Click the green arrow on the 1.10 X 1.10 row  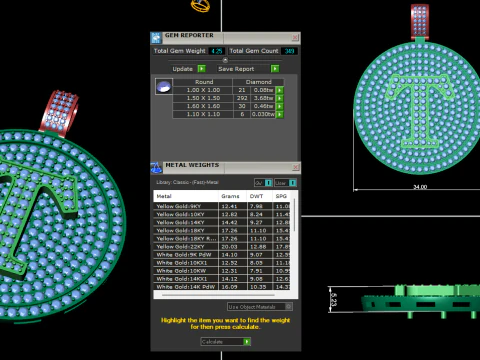point(279,114)
